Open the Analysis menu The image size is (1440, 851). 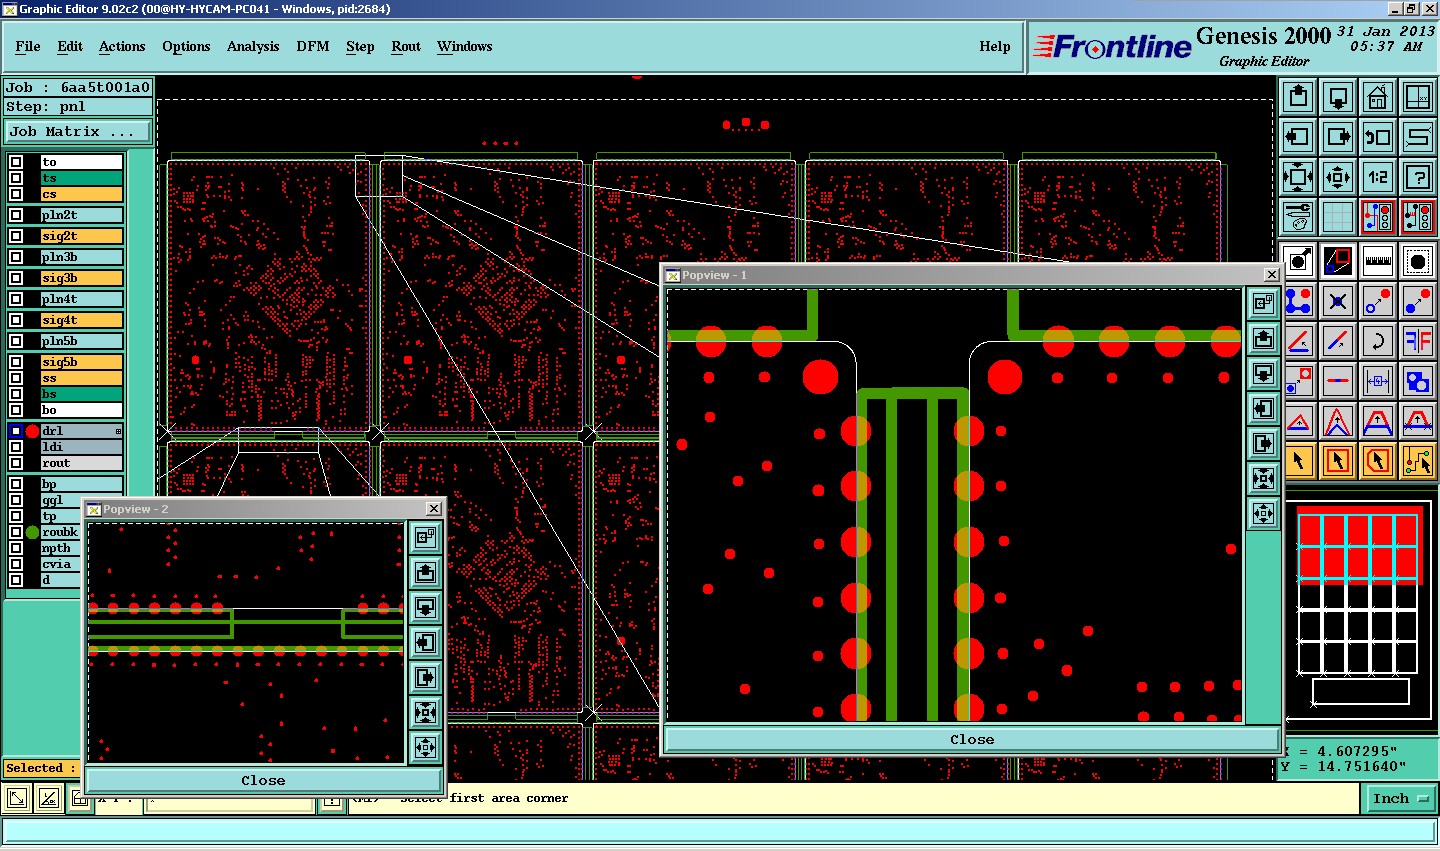point(253,46)
